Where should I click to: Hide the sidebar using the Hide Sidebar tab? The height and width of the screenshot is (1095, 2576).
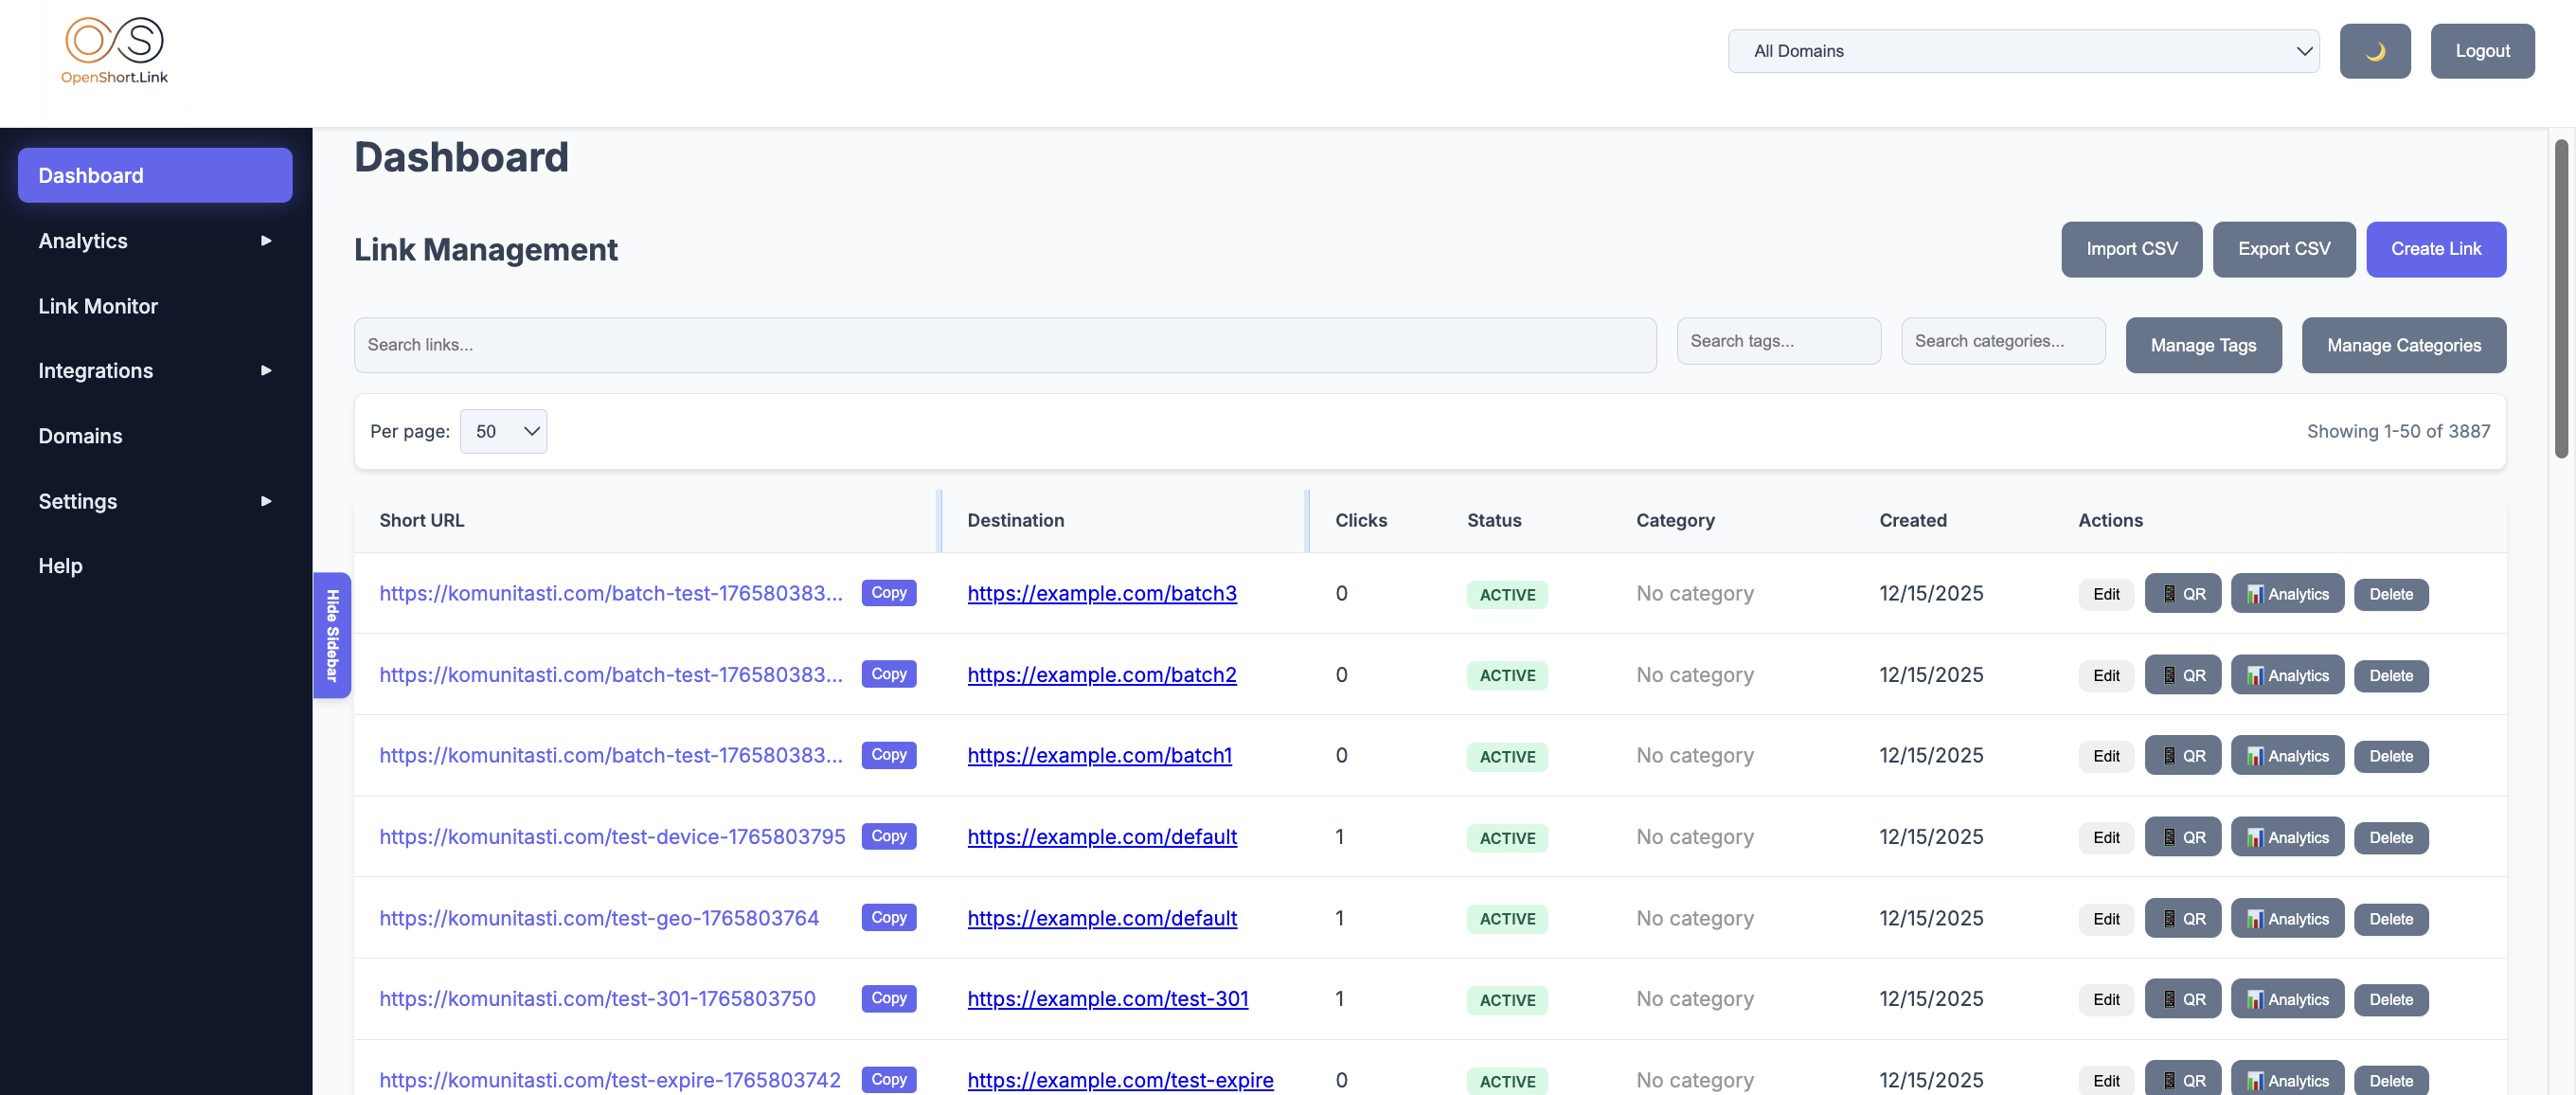pyautogui.click(x=331, y=635)
